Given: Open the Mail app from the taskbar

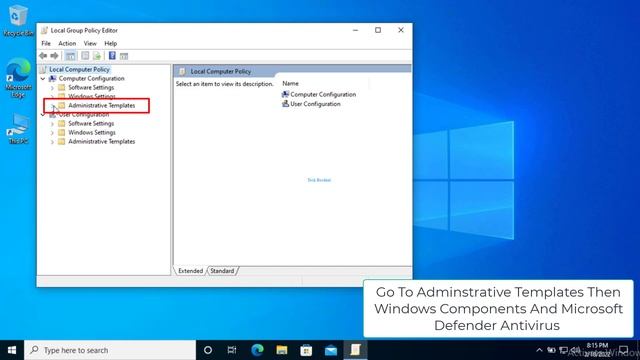Looking at the screenshot, I should coord(331,350).
